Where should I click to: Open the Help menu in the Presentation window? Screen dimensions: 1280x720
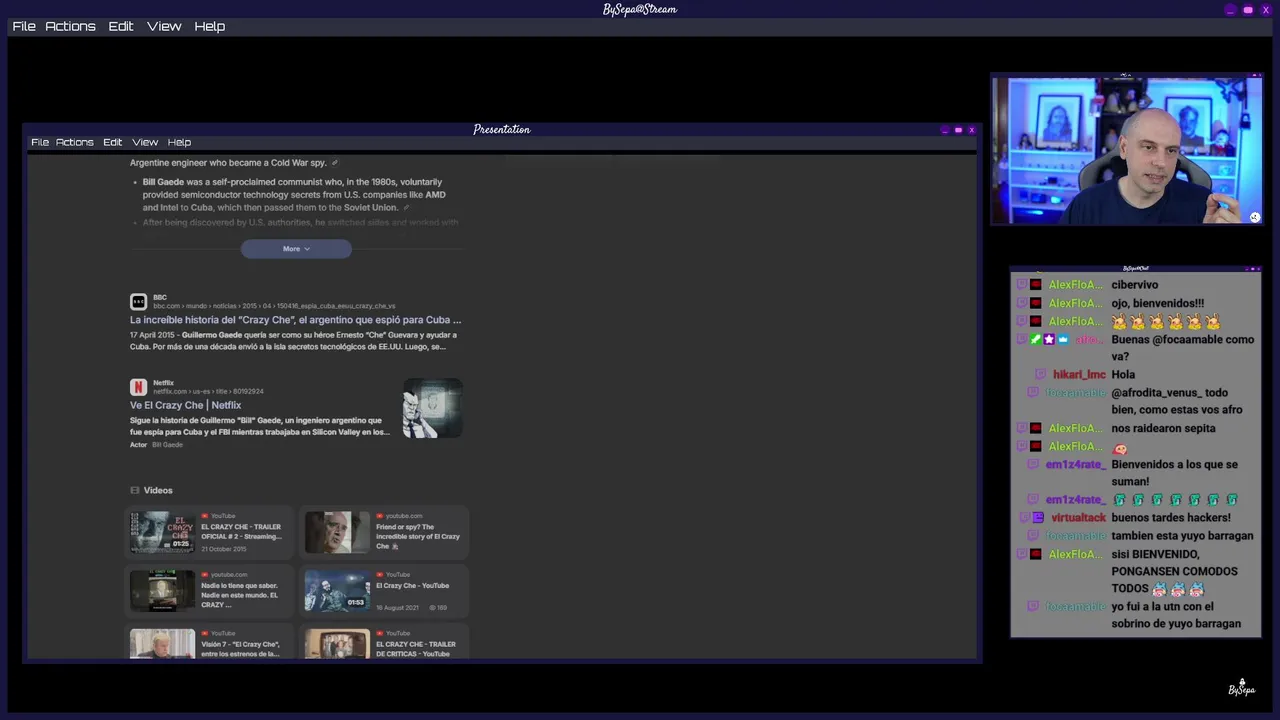[x=179, y=142]
